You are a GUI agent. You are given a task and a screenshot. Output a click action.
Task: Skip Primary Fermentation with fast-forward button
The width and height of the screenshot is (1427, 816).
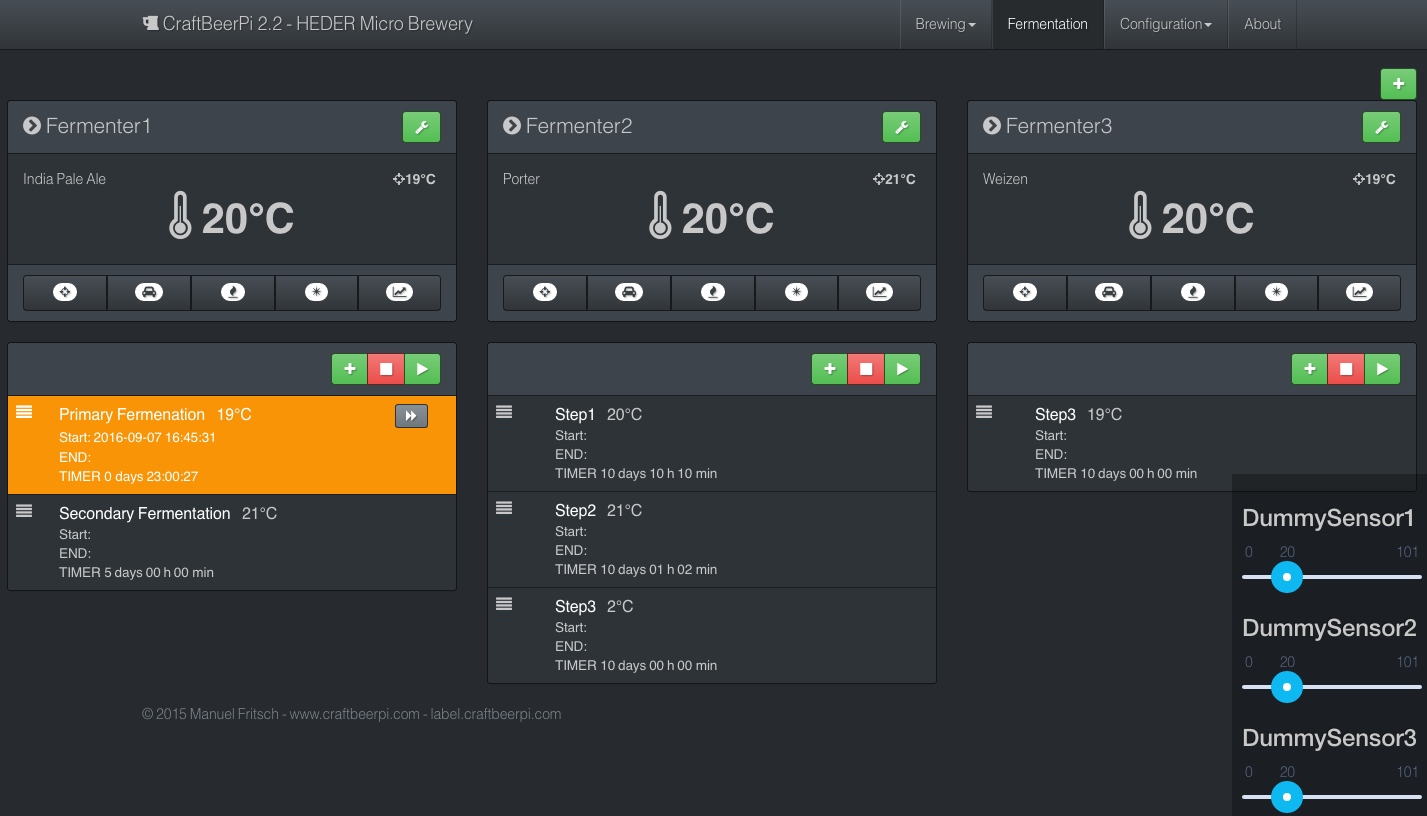click(411, 416)
